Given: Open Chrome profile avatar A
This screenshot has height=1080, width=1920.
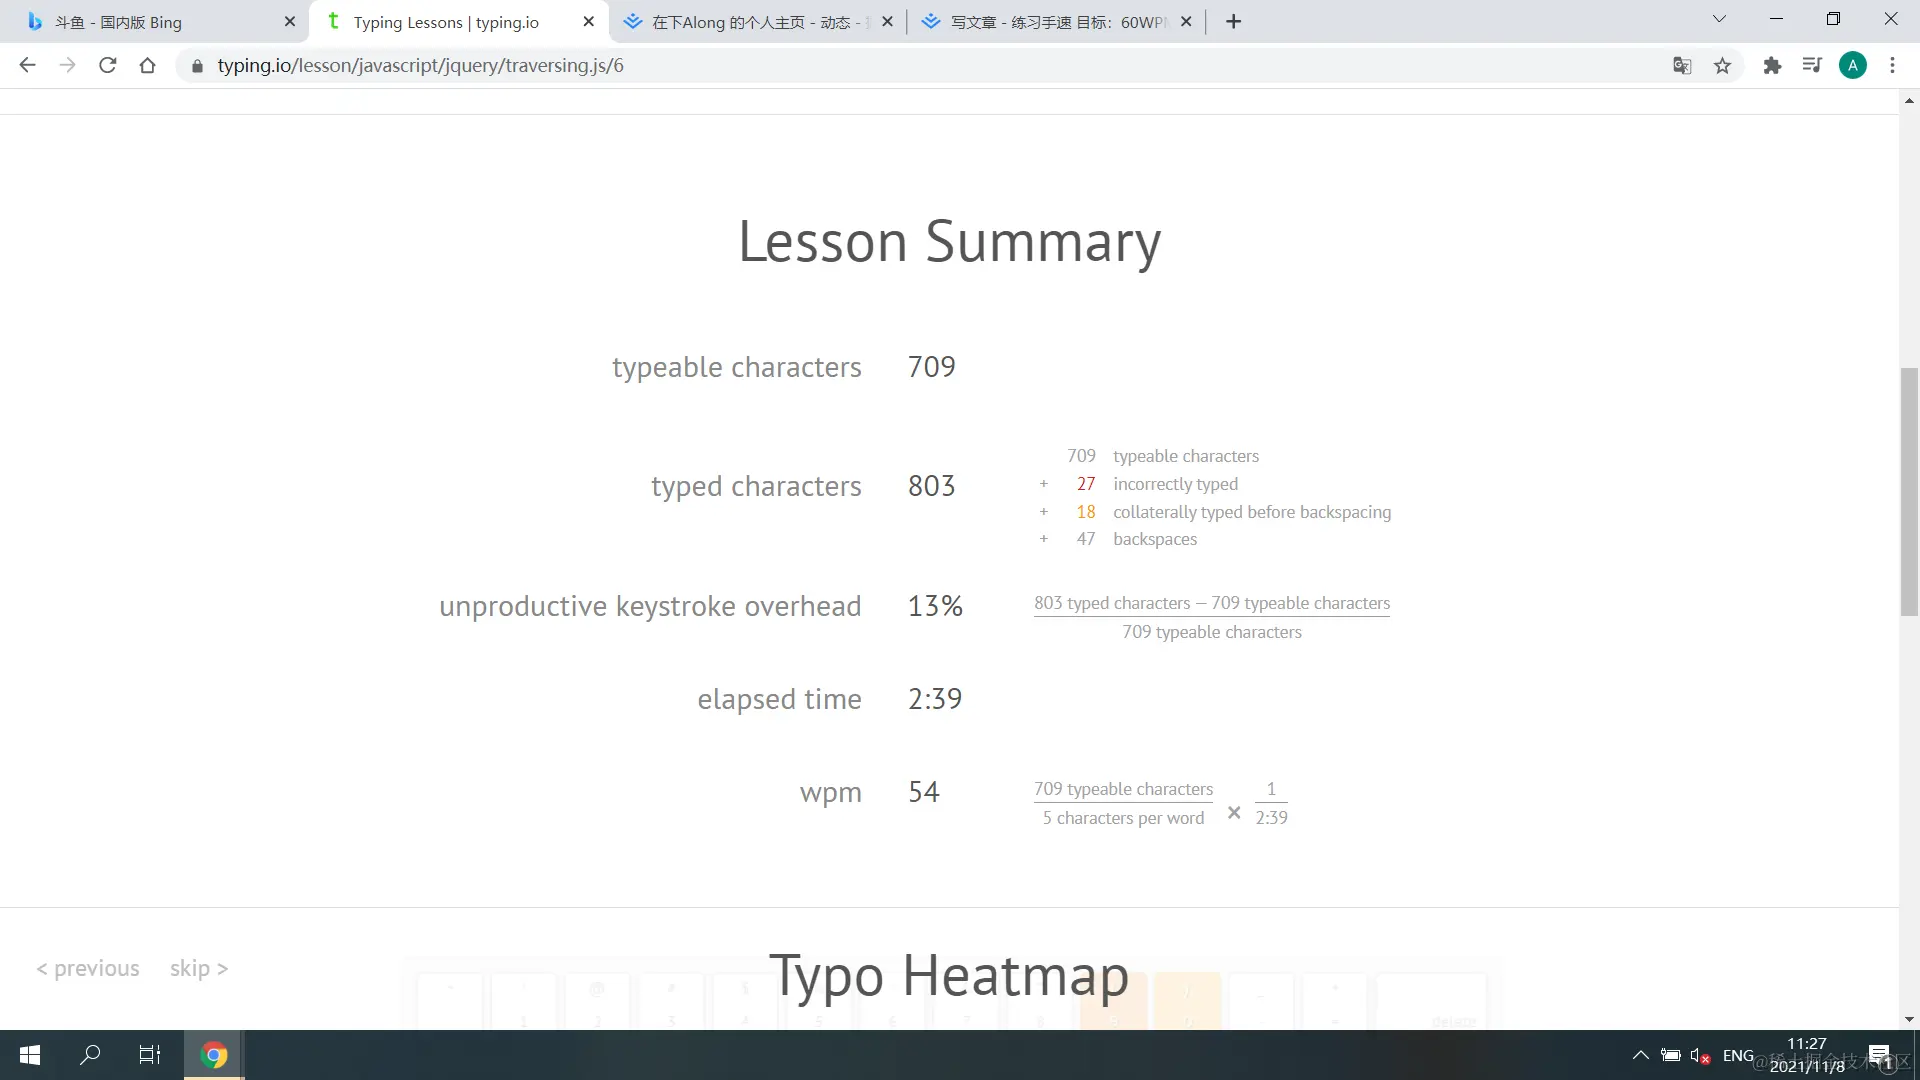Looking at the screenshot, I should [1852, 65].
